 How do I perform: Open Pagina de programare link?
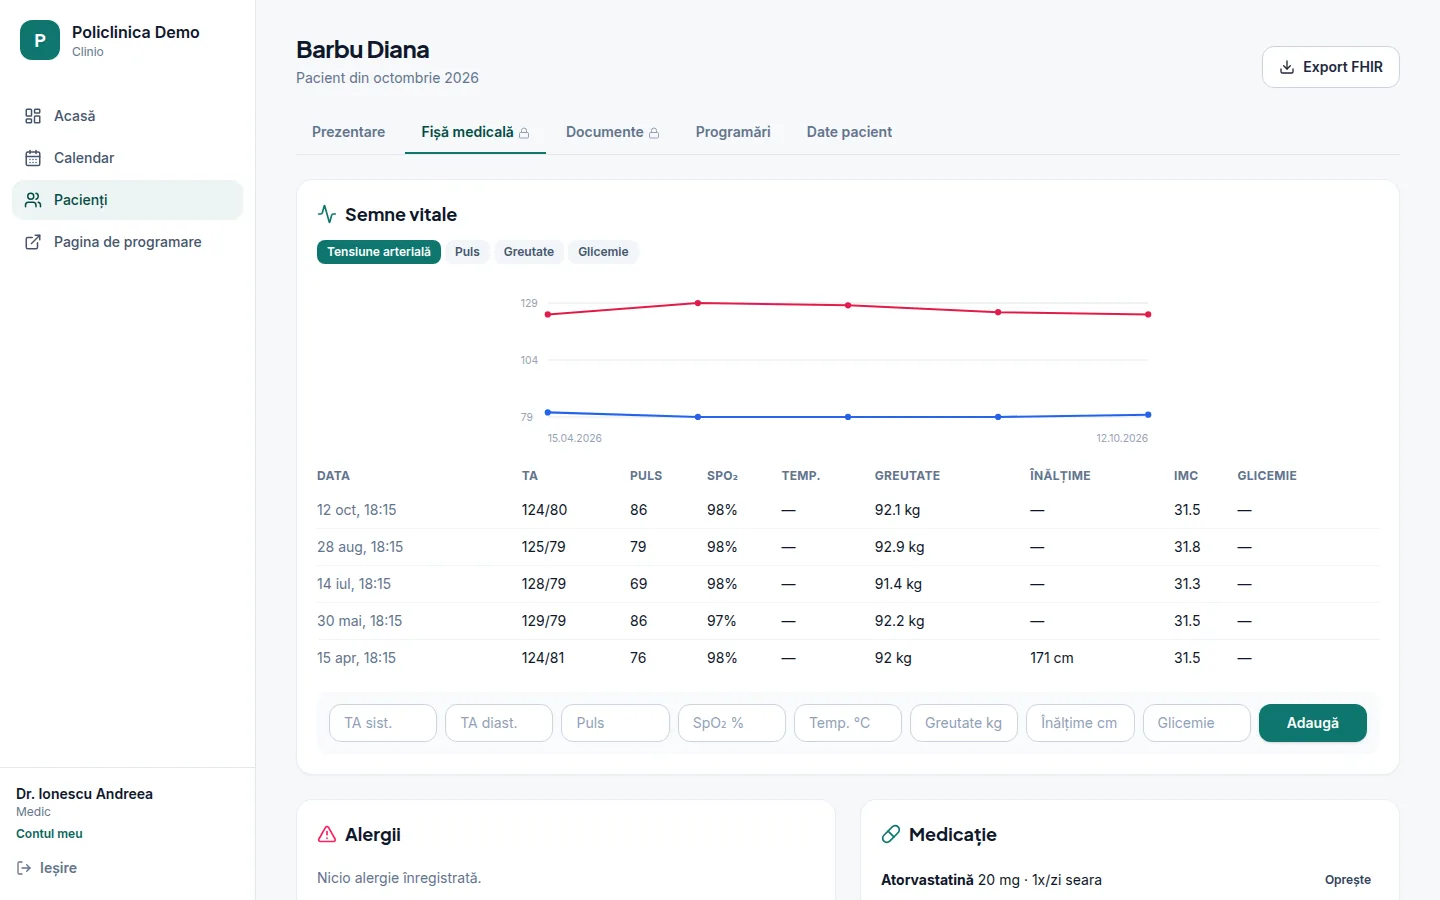[127, 242]
